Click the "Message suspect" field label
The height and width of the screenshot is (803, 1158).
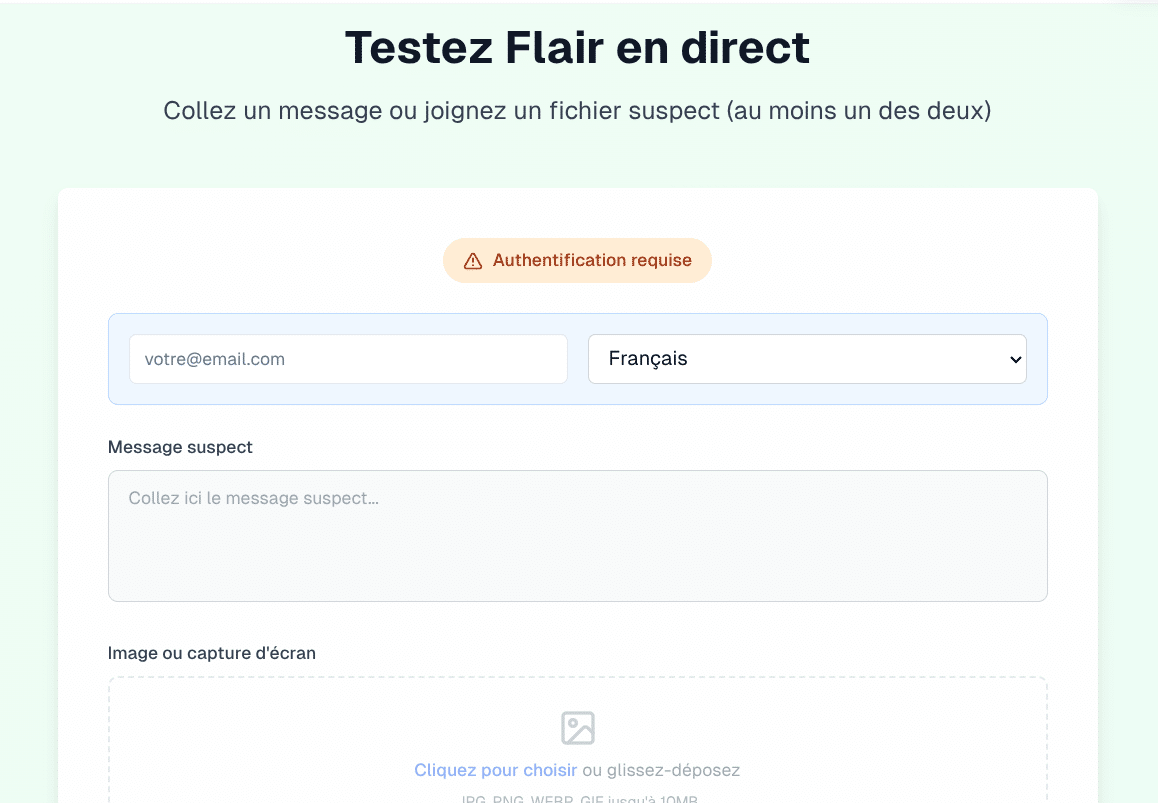(x=180, y=447)
